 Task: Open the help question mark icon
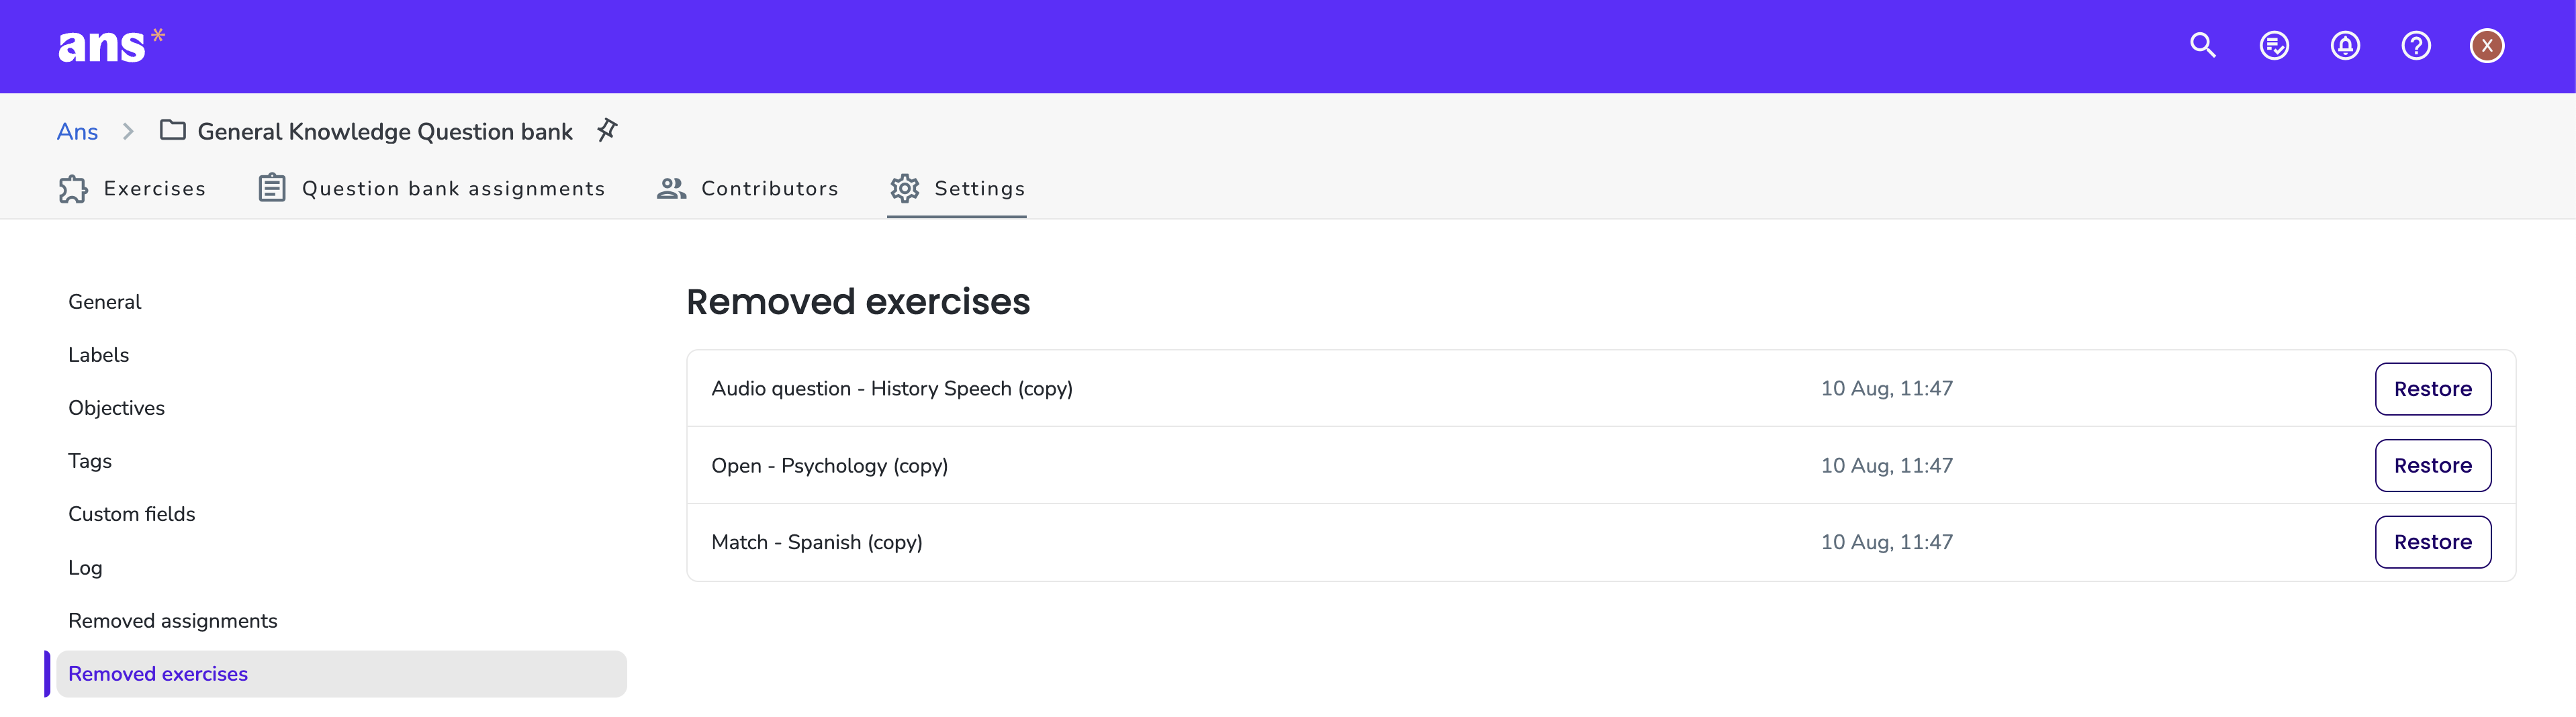coord(2416,46)
